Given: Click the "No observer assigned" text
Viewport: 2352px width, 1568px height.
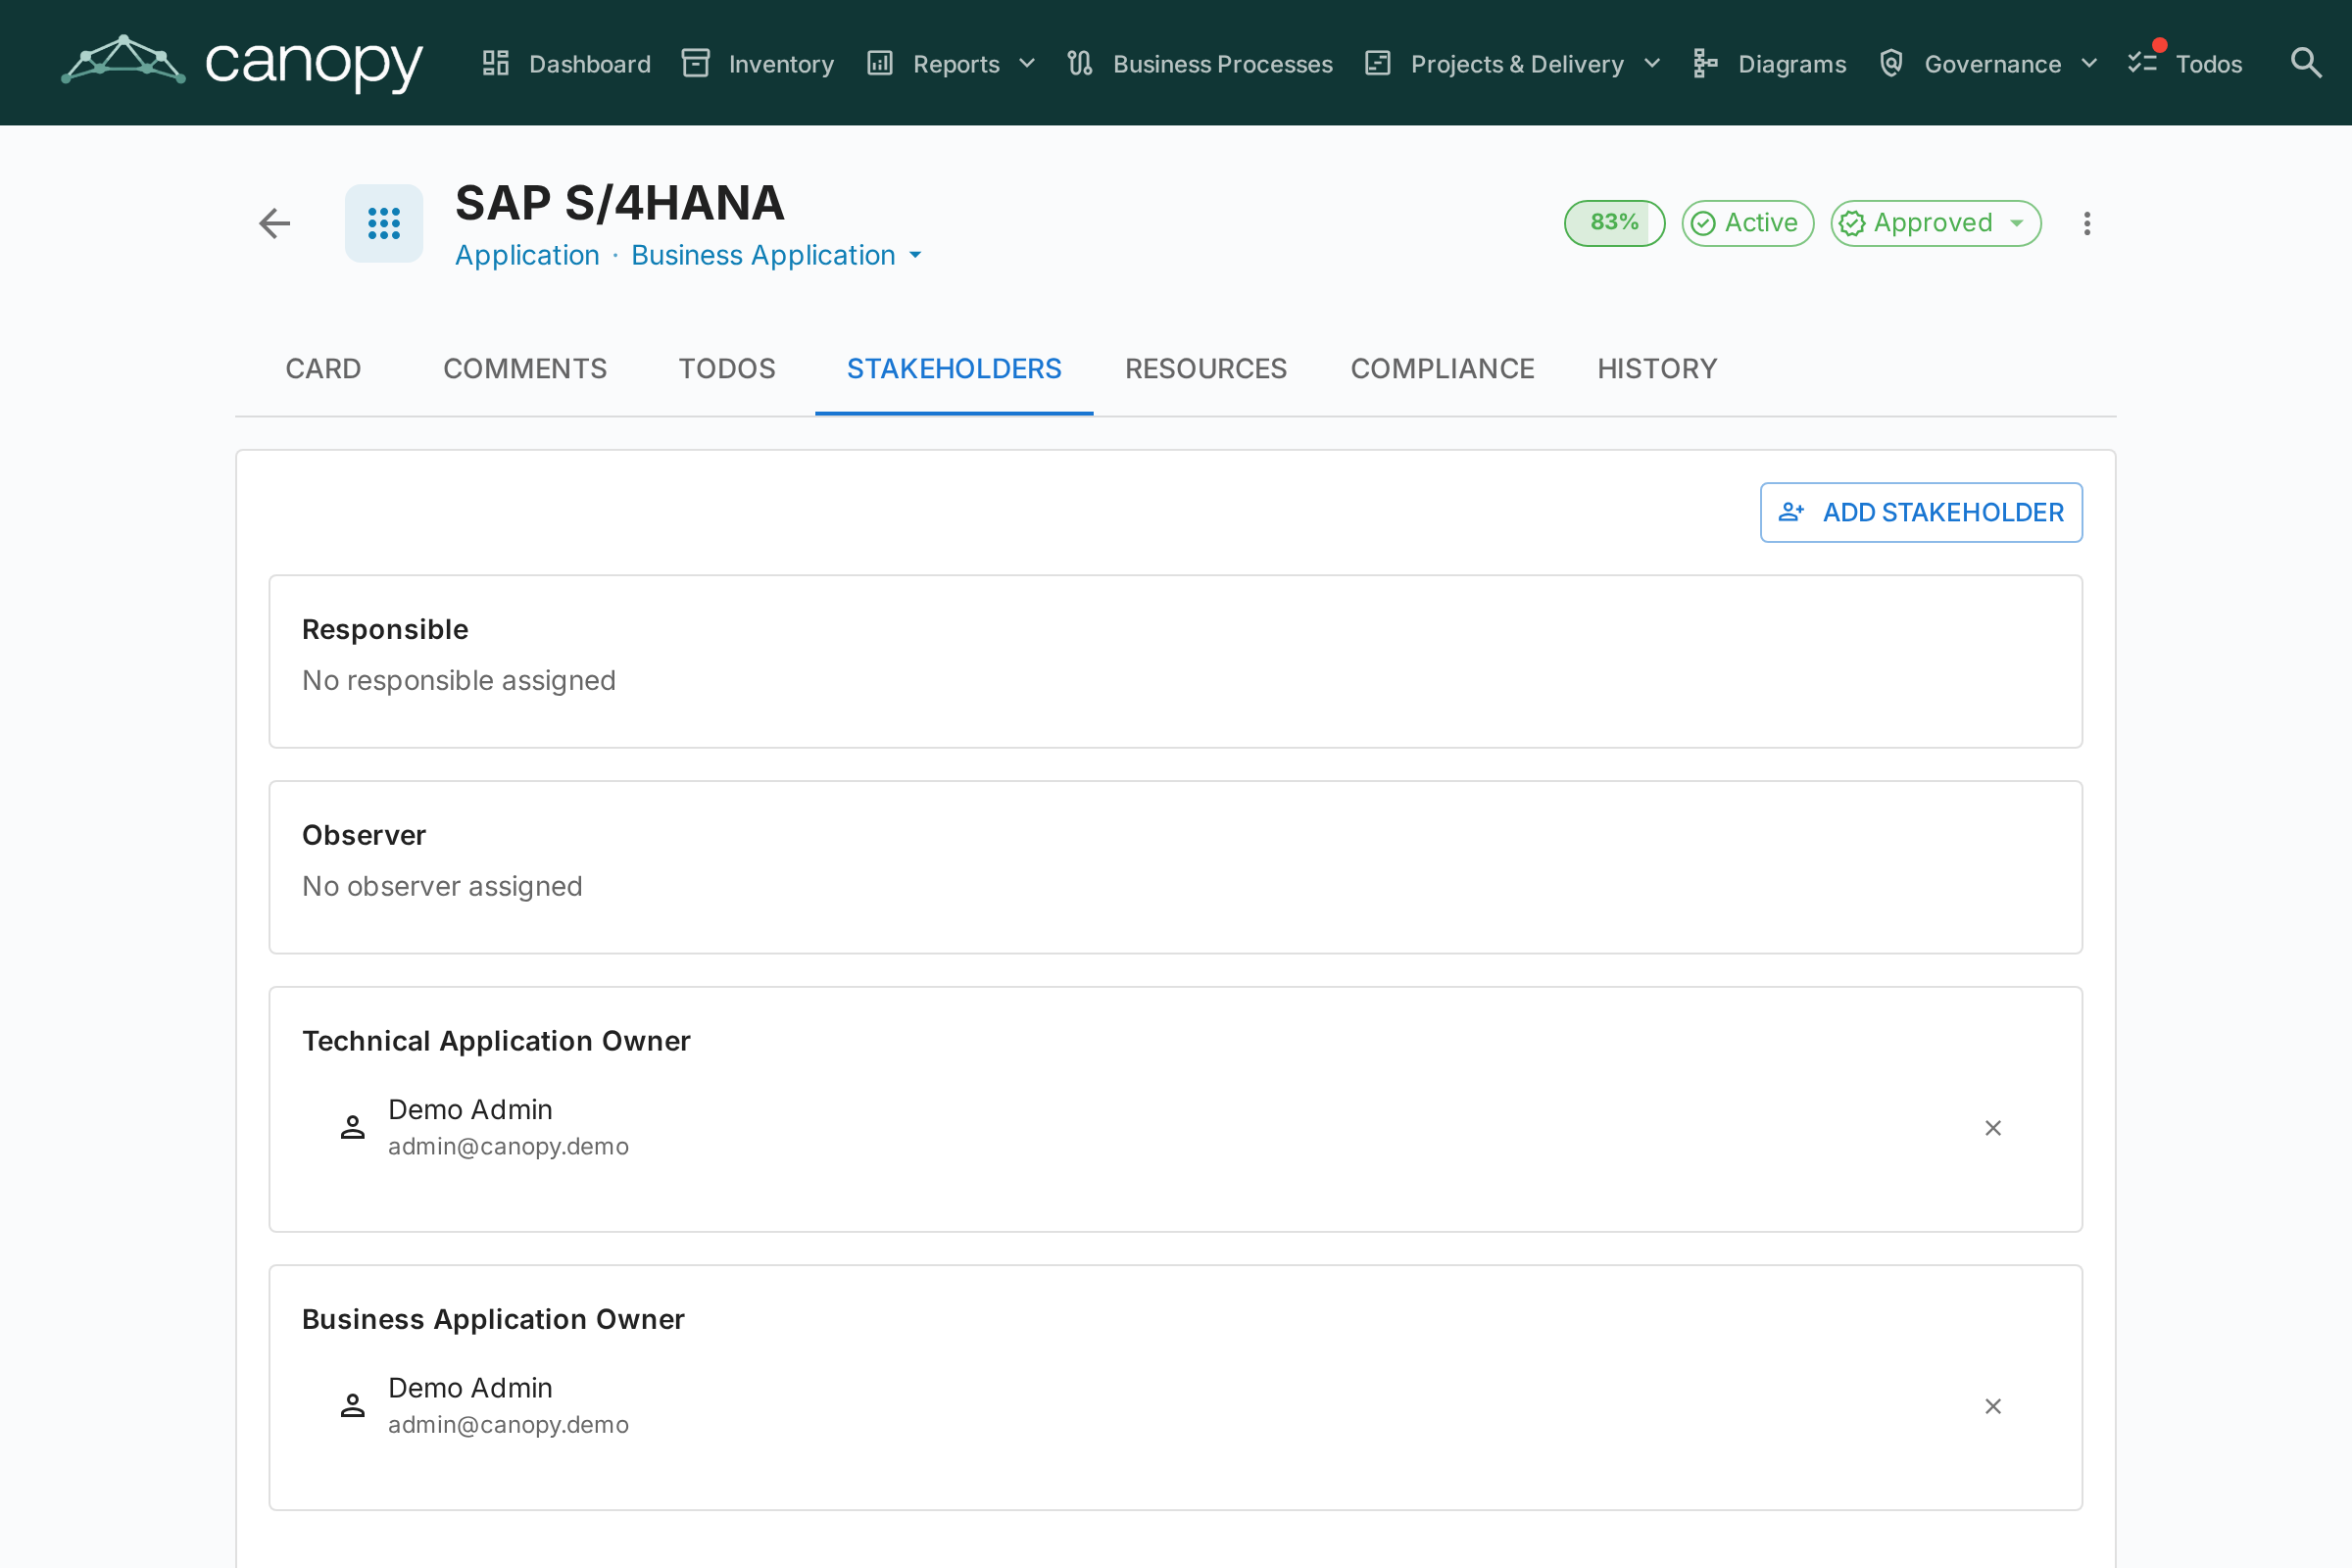Looking at the screenshot, I should [442, 886].
